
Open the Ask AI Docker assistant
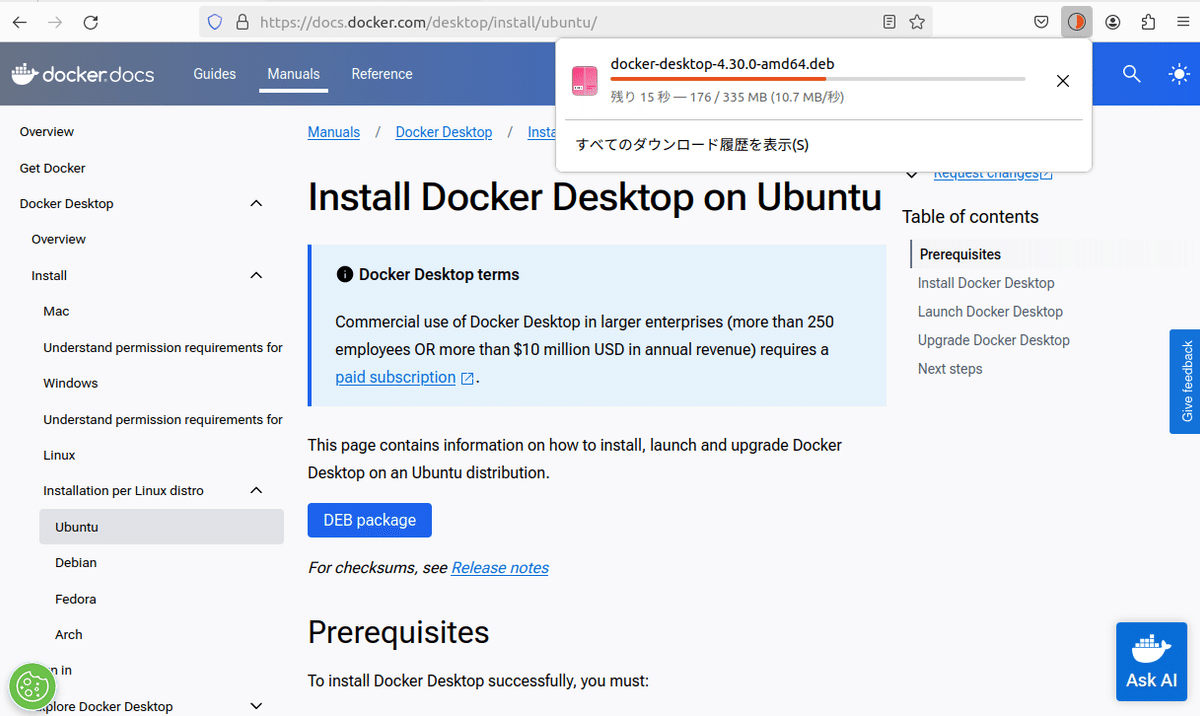(1151, 661)
